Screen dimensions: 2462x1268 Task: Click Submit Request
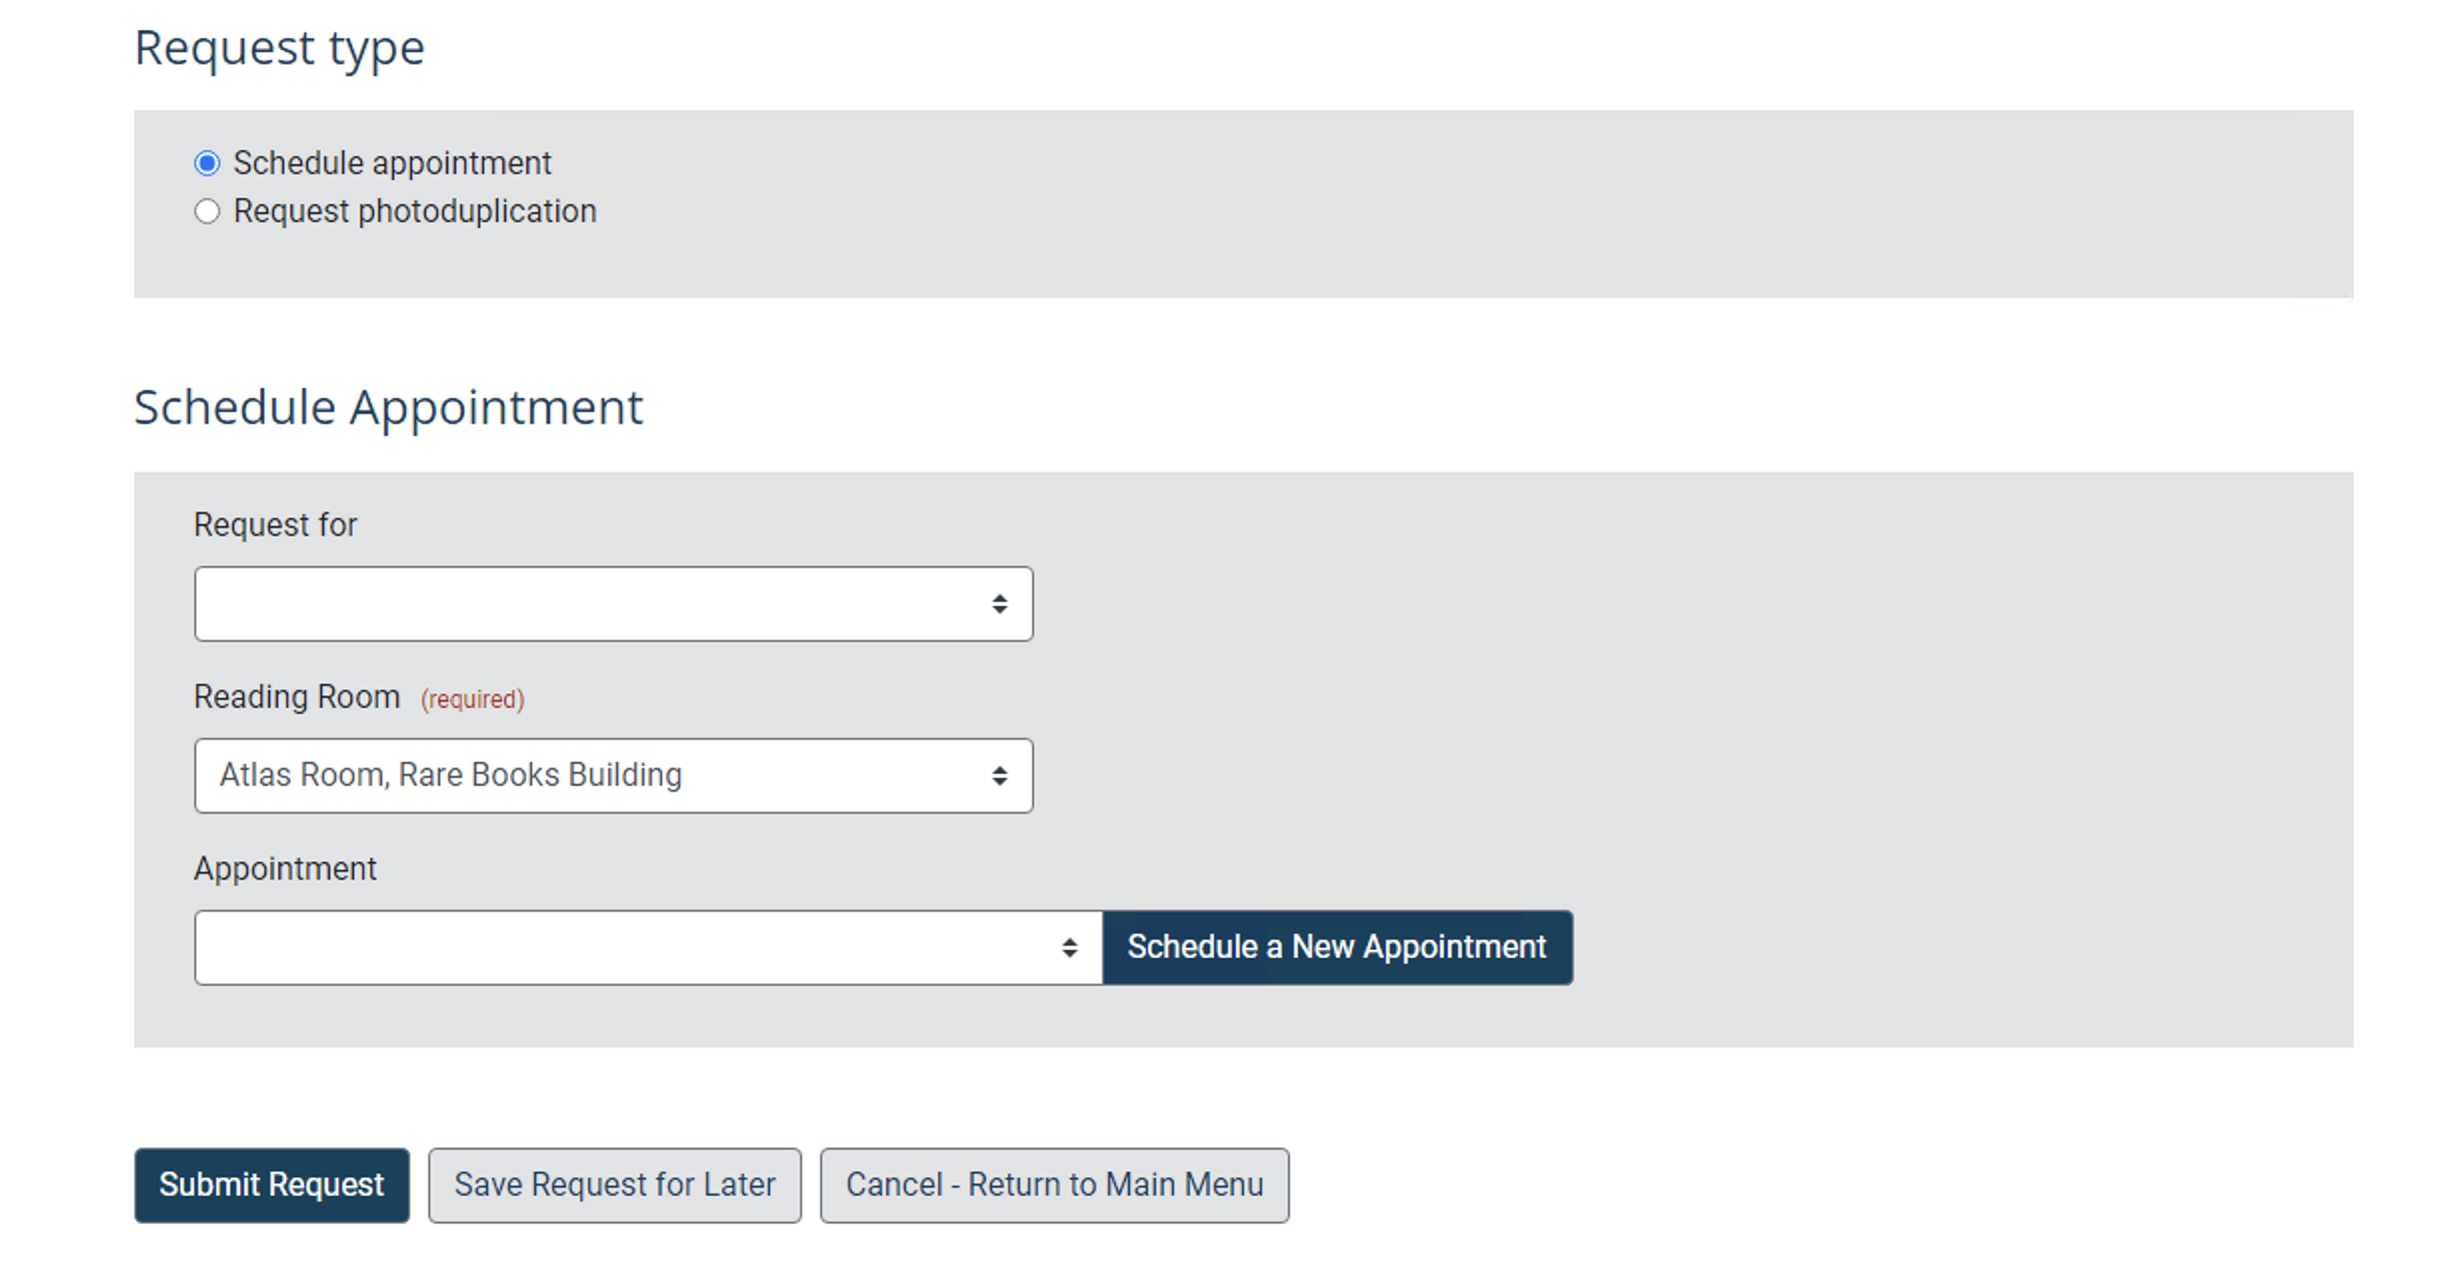[x=271, y=1185]
